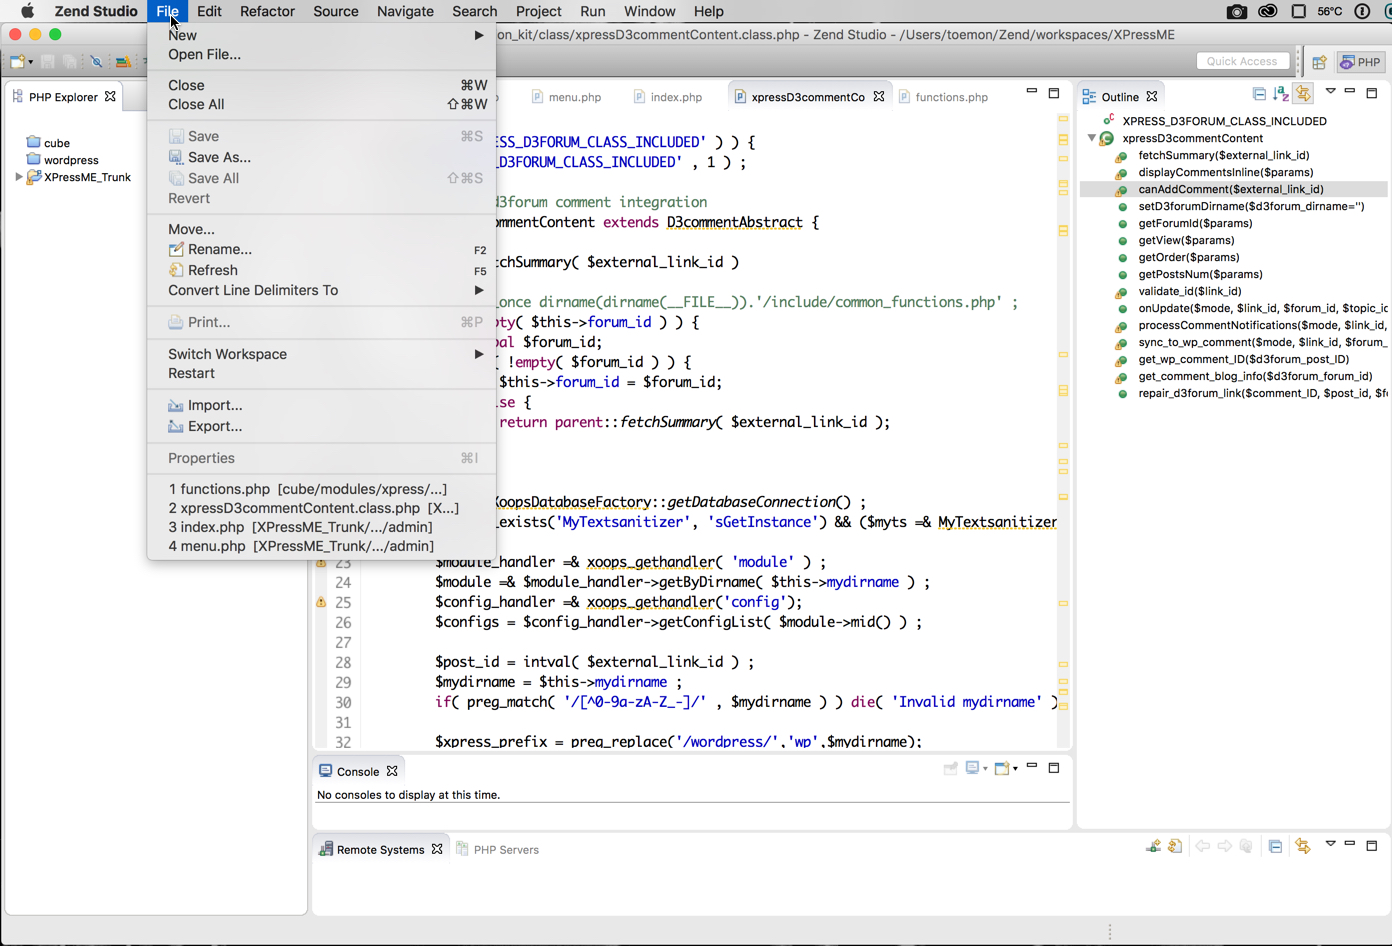Click the stacked books toolbar icon
The width and height of the screenshot is (1392, 946).
123,62
